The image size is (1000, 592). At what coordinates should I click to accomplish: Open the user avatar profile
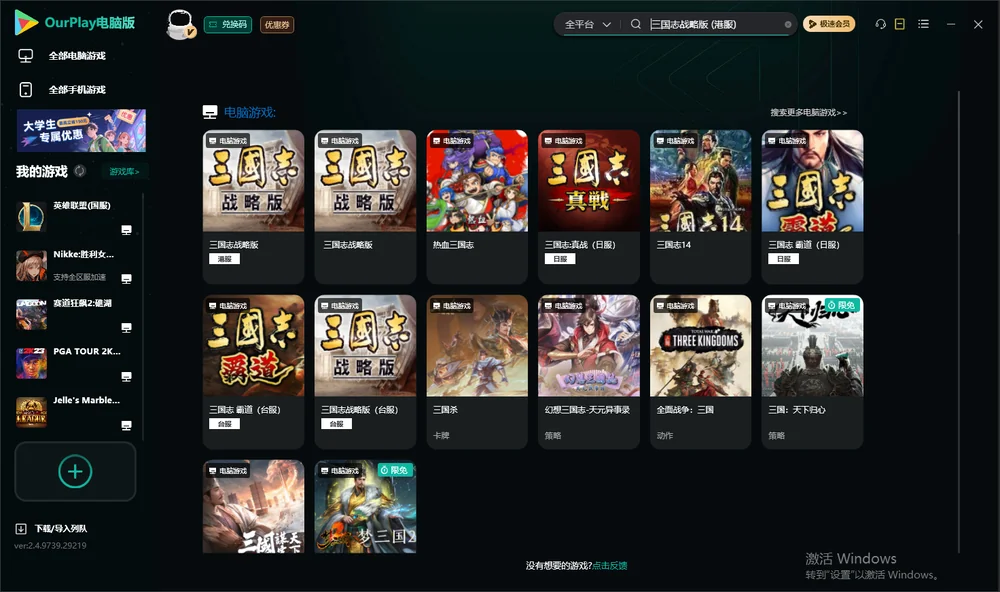coord(180,24)
